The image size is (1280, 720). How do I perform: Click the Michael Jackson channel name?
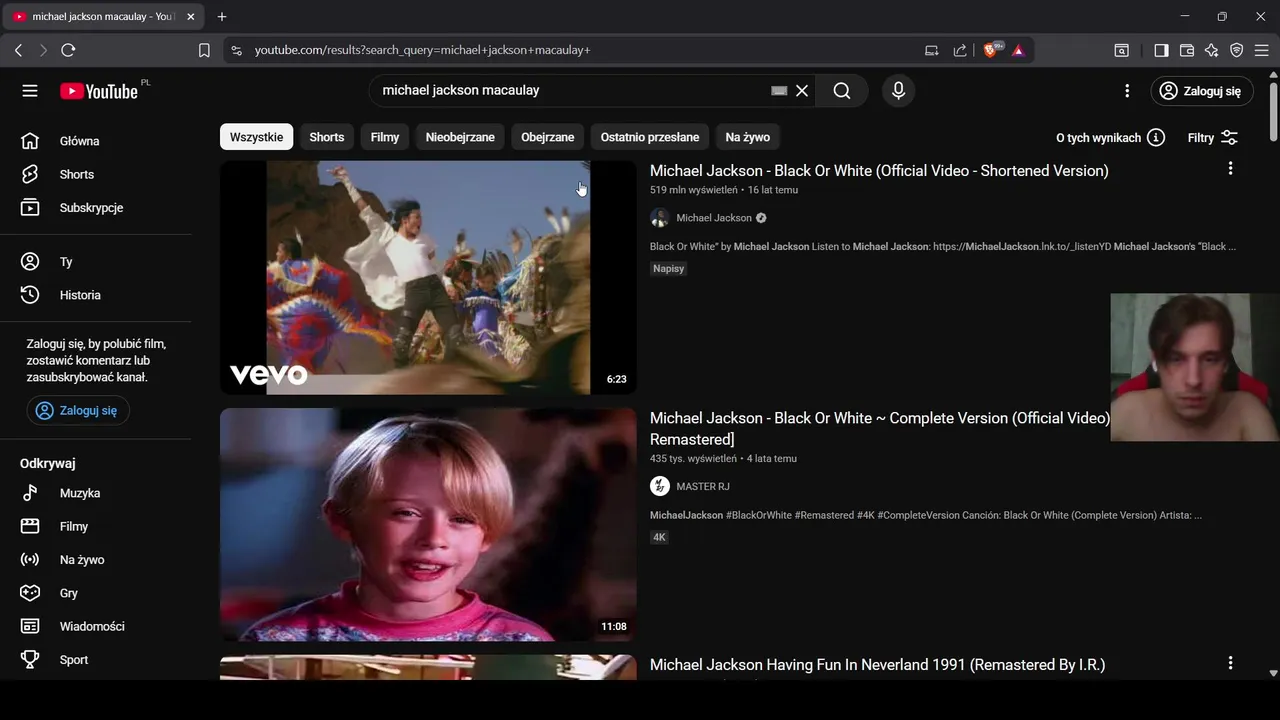pos(714,218)
